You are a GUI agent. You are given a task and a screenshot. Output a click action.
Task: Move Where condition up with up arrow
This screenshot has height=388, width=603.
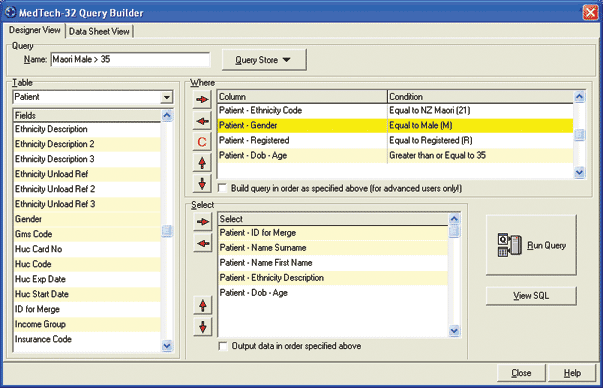(x=202, y=163)
